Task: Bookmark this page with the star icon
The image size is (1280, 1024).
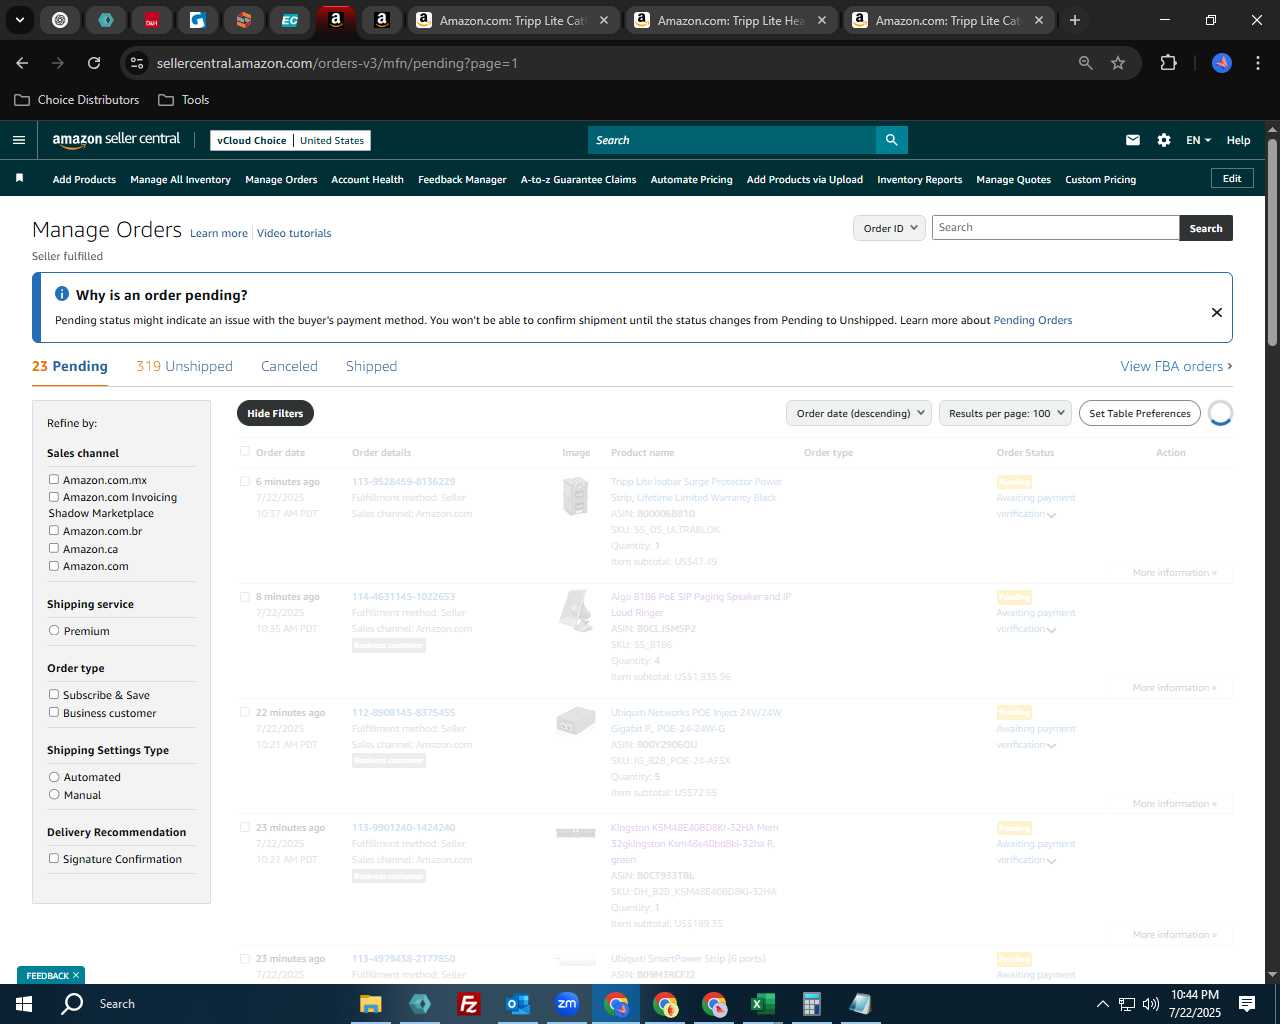Action: point(1118,63)
